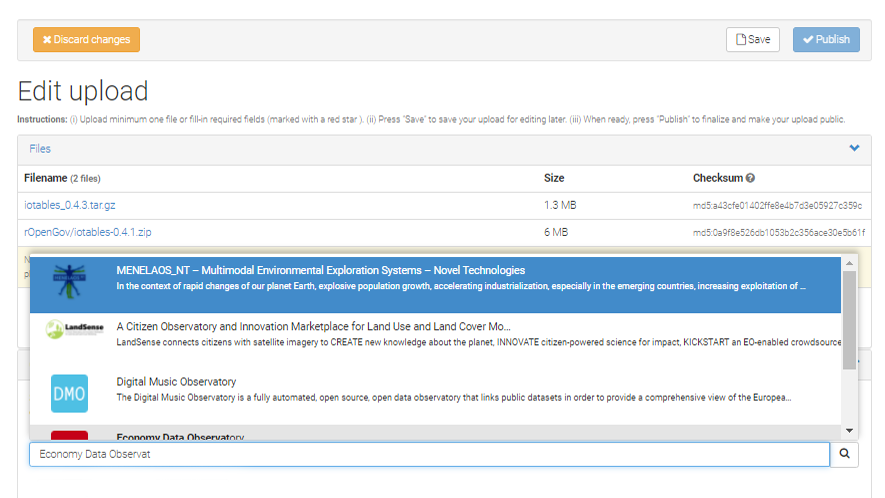
Task: Click the magnifier search button
Action: (x=844, y=455)
